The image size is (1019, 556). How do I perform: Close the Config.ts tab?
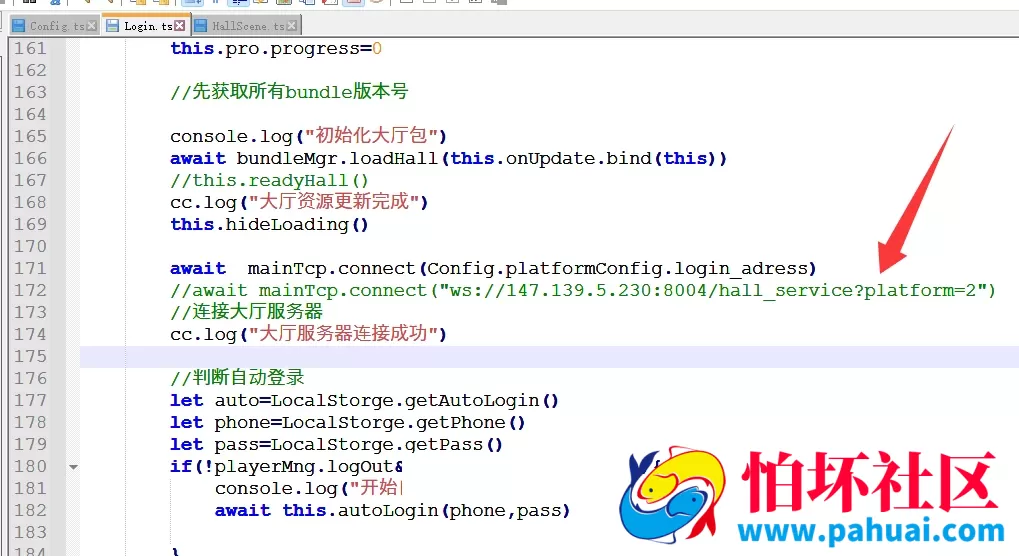tap(92, 26)
